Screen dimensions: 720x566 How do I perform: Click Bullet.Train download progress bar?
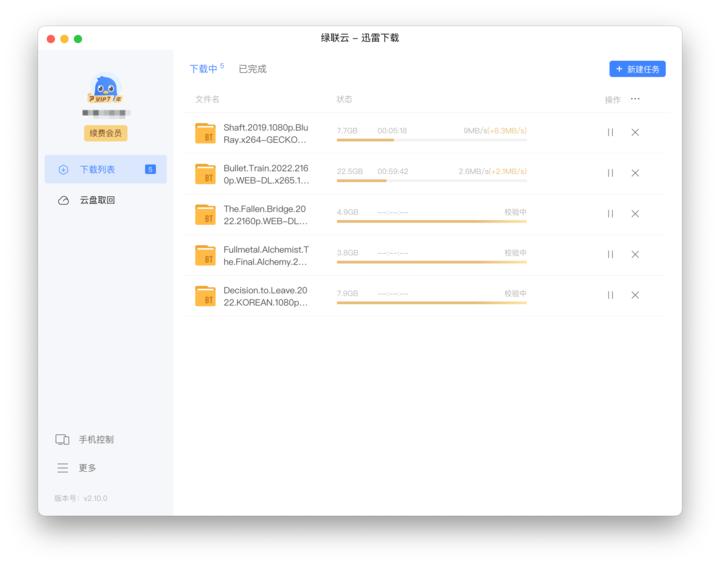432,181
